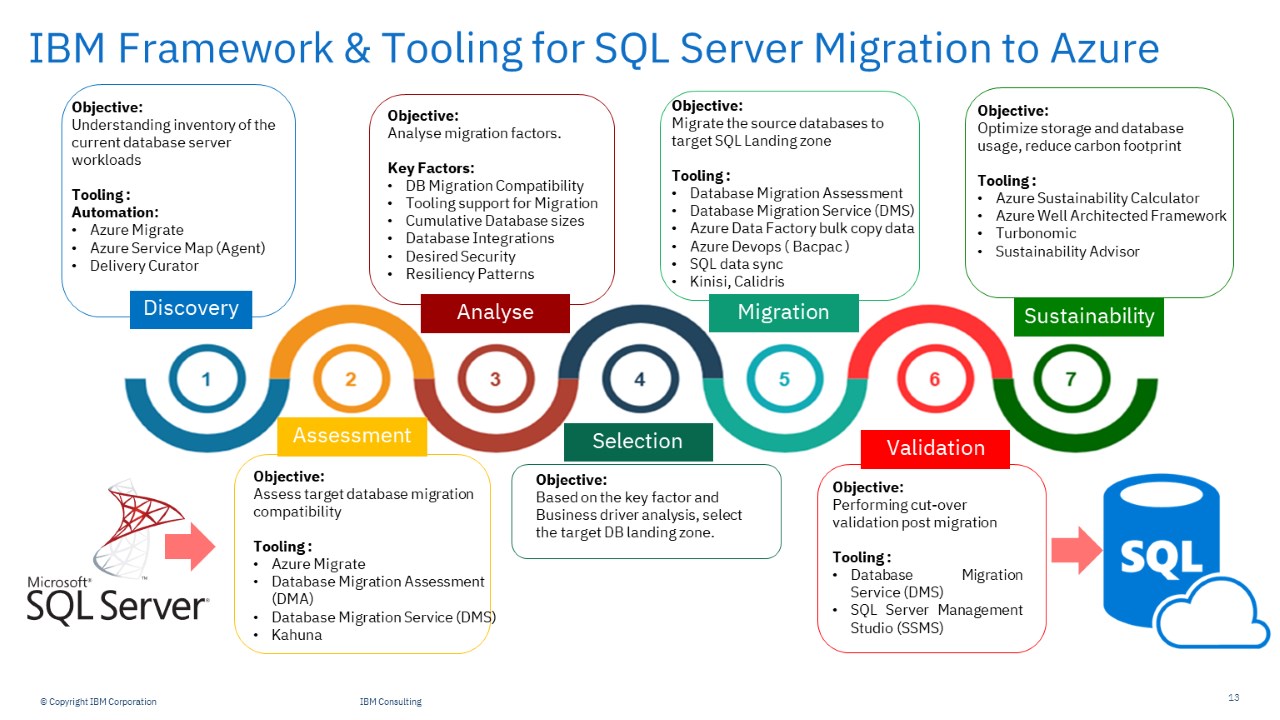This screenshot has width=1280, height=720.
Task: Select step circle number 6
Action: (935, 380)
